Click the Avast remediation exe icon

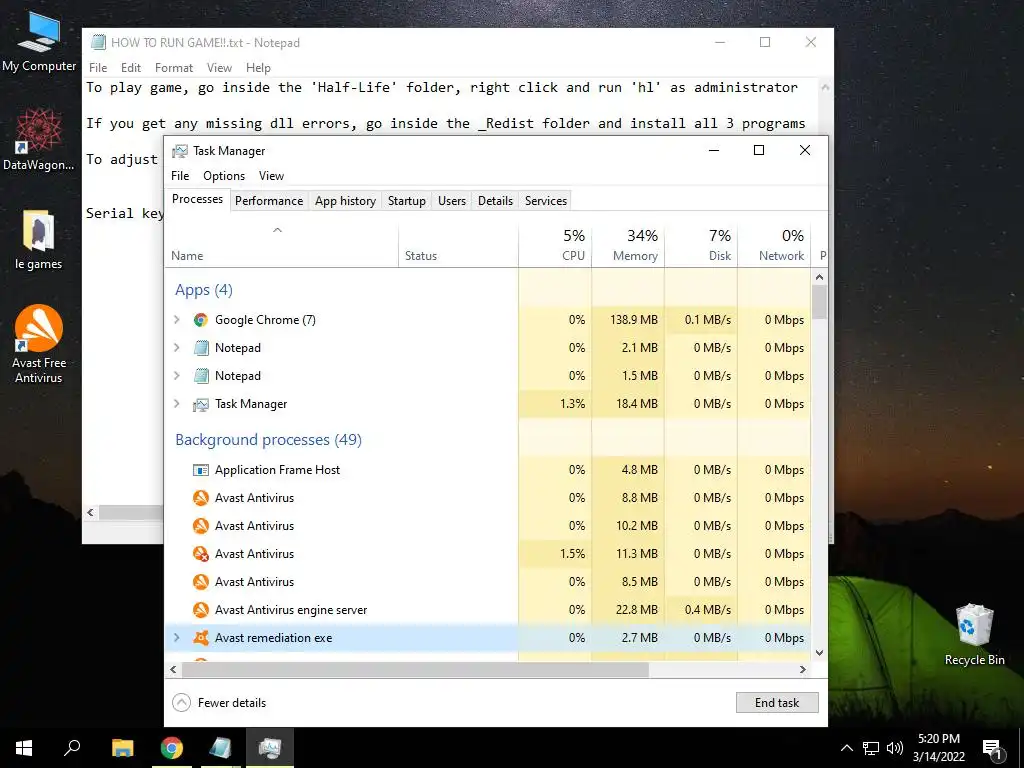pos(200,638)
